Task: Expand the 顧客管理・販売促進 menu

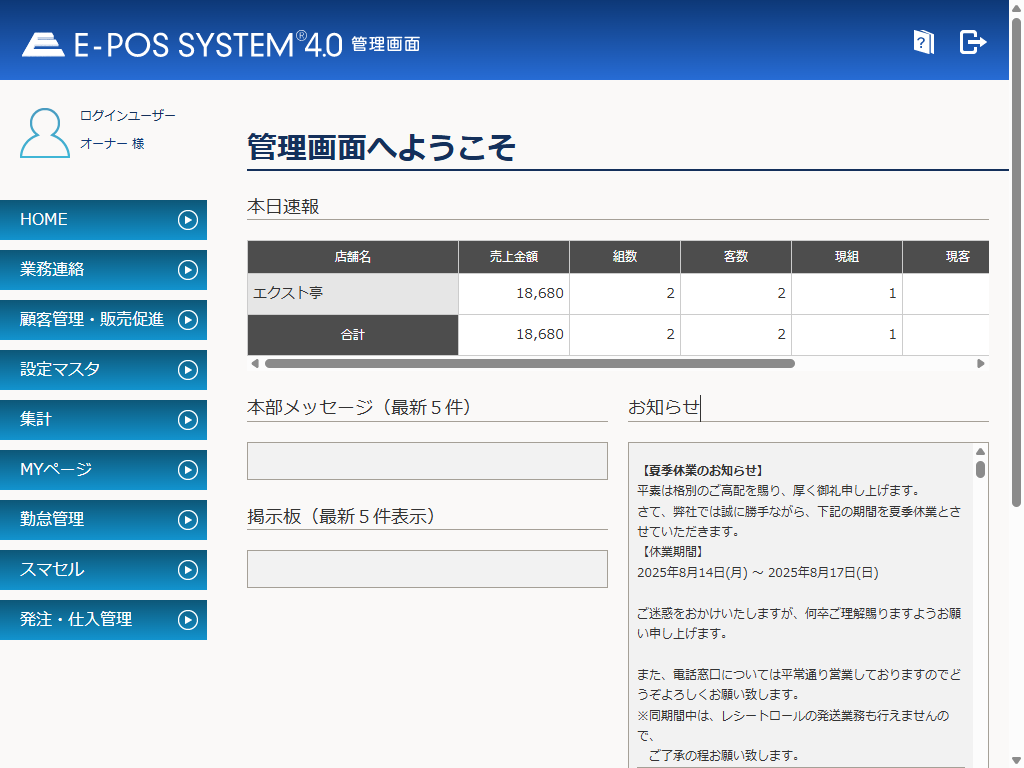Action: pos(92,320)
